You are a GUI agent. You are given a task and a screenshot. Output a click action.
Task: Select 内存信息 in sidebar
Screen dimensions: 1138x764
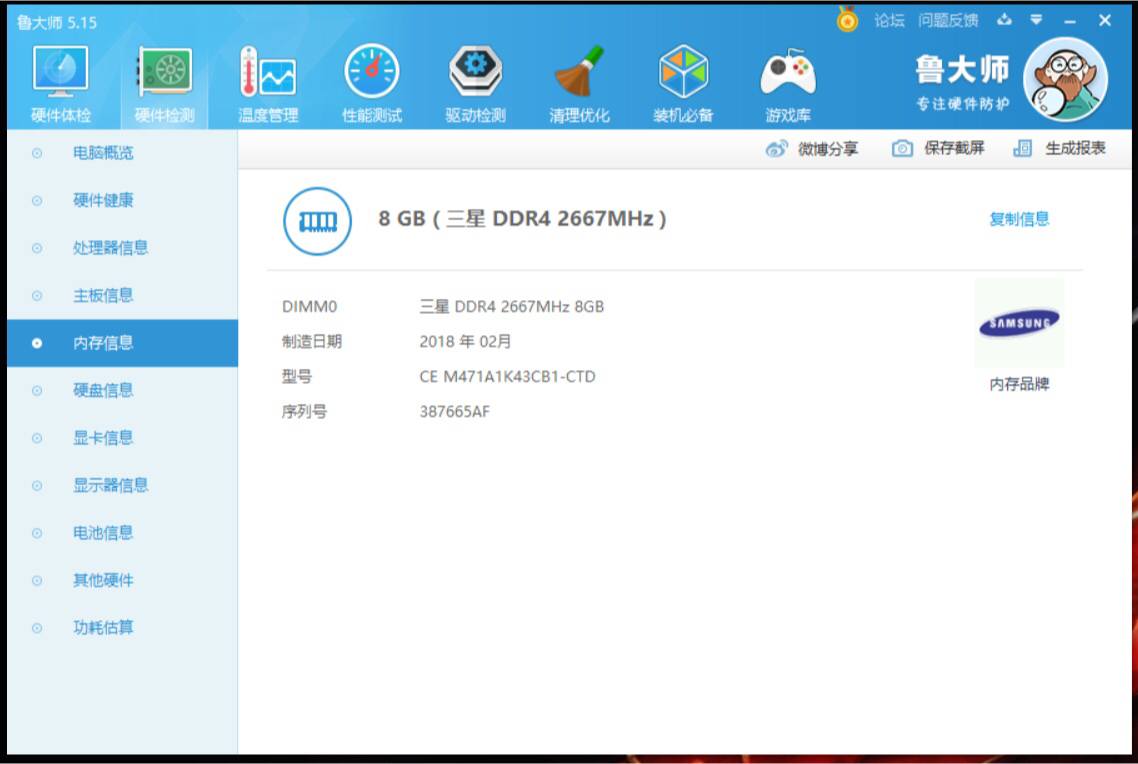click(x=122, y=343)
